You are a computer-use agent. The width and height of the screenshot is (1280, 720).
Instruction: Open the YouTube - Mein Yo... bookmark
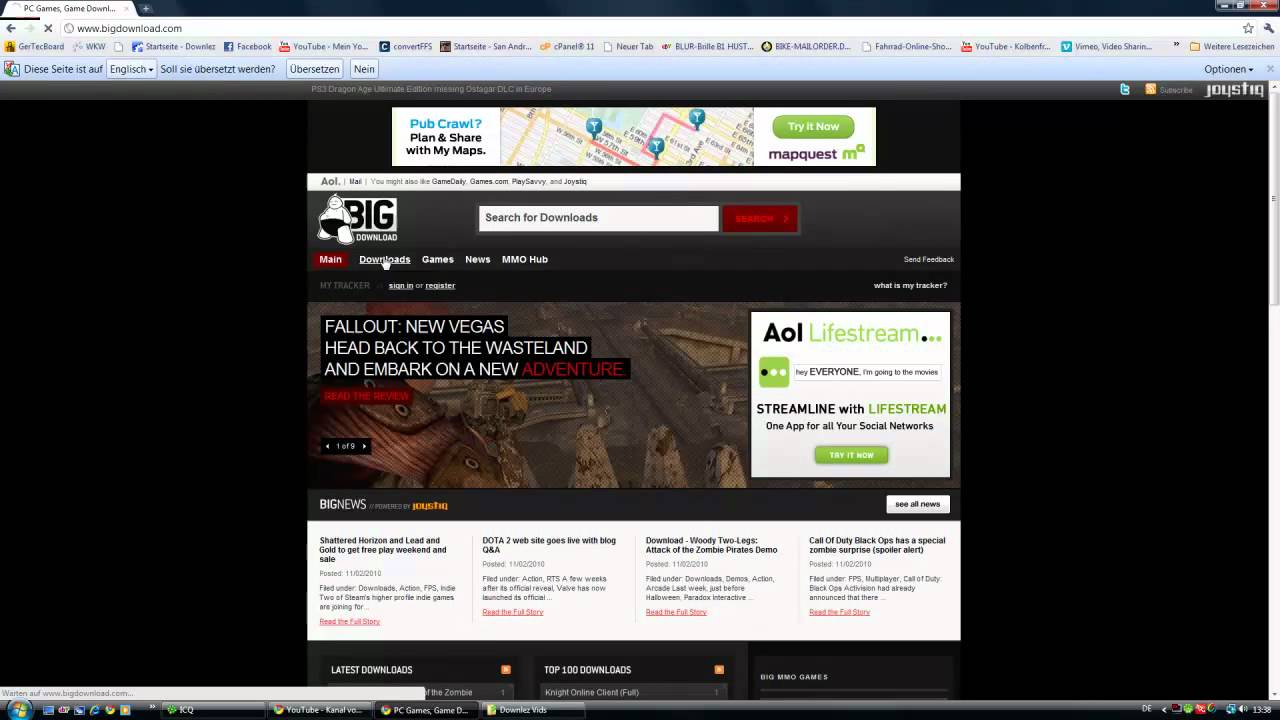pos(324,46)
